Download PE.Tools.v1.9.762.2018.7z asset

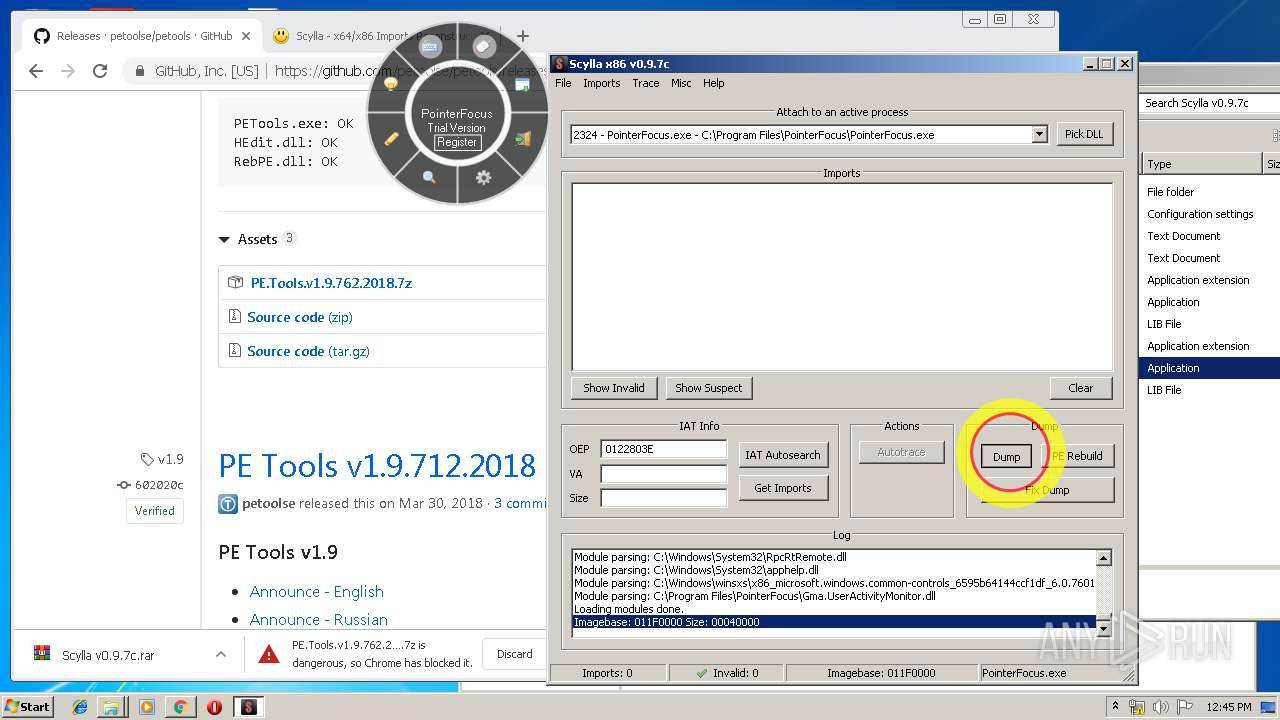331,283
